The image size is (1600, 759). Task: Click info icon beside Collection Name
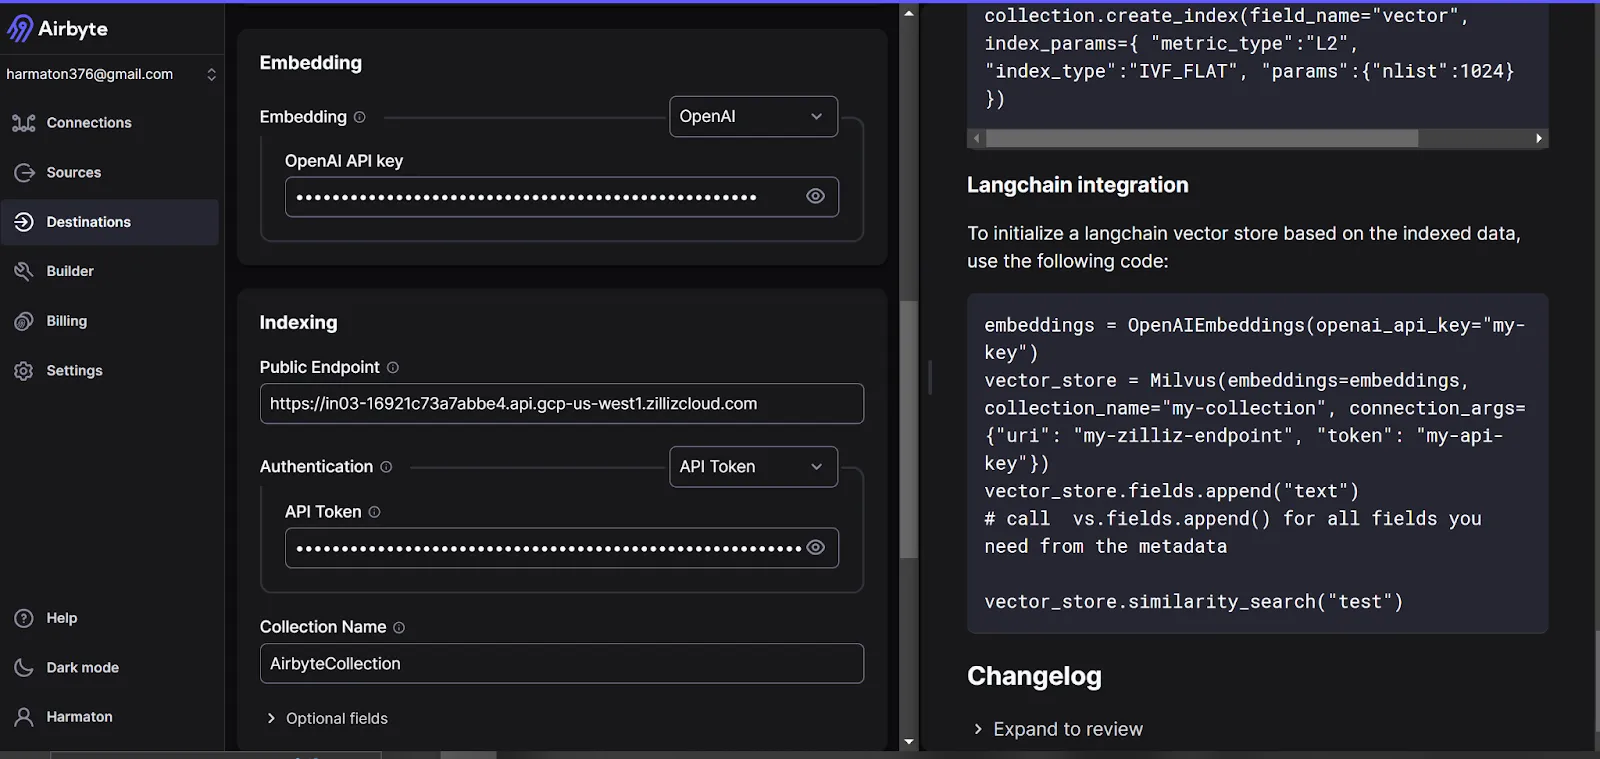click(x=399, y=628)
